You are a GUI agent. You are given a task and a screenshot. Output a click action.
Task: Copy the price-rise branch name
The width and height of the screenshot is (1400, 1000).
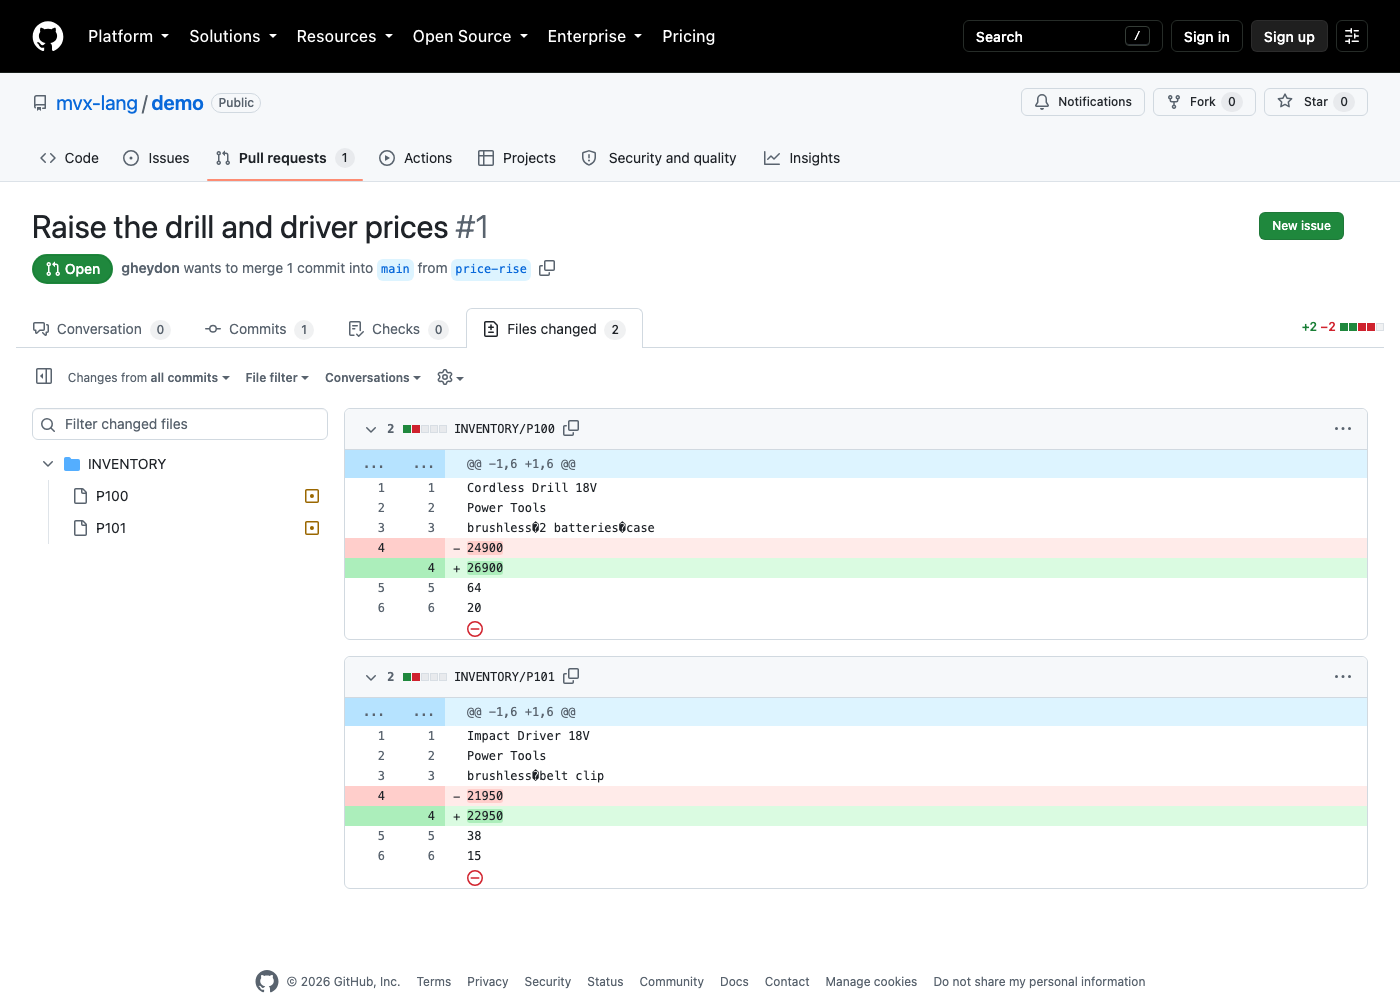pyautogui.click(x=547, y=268)
